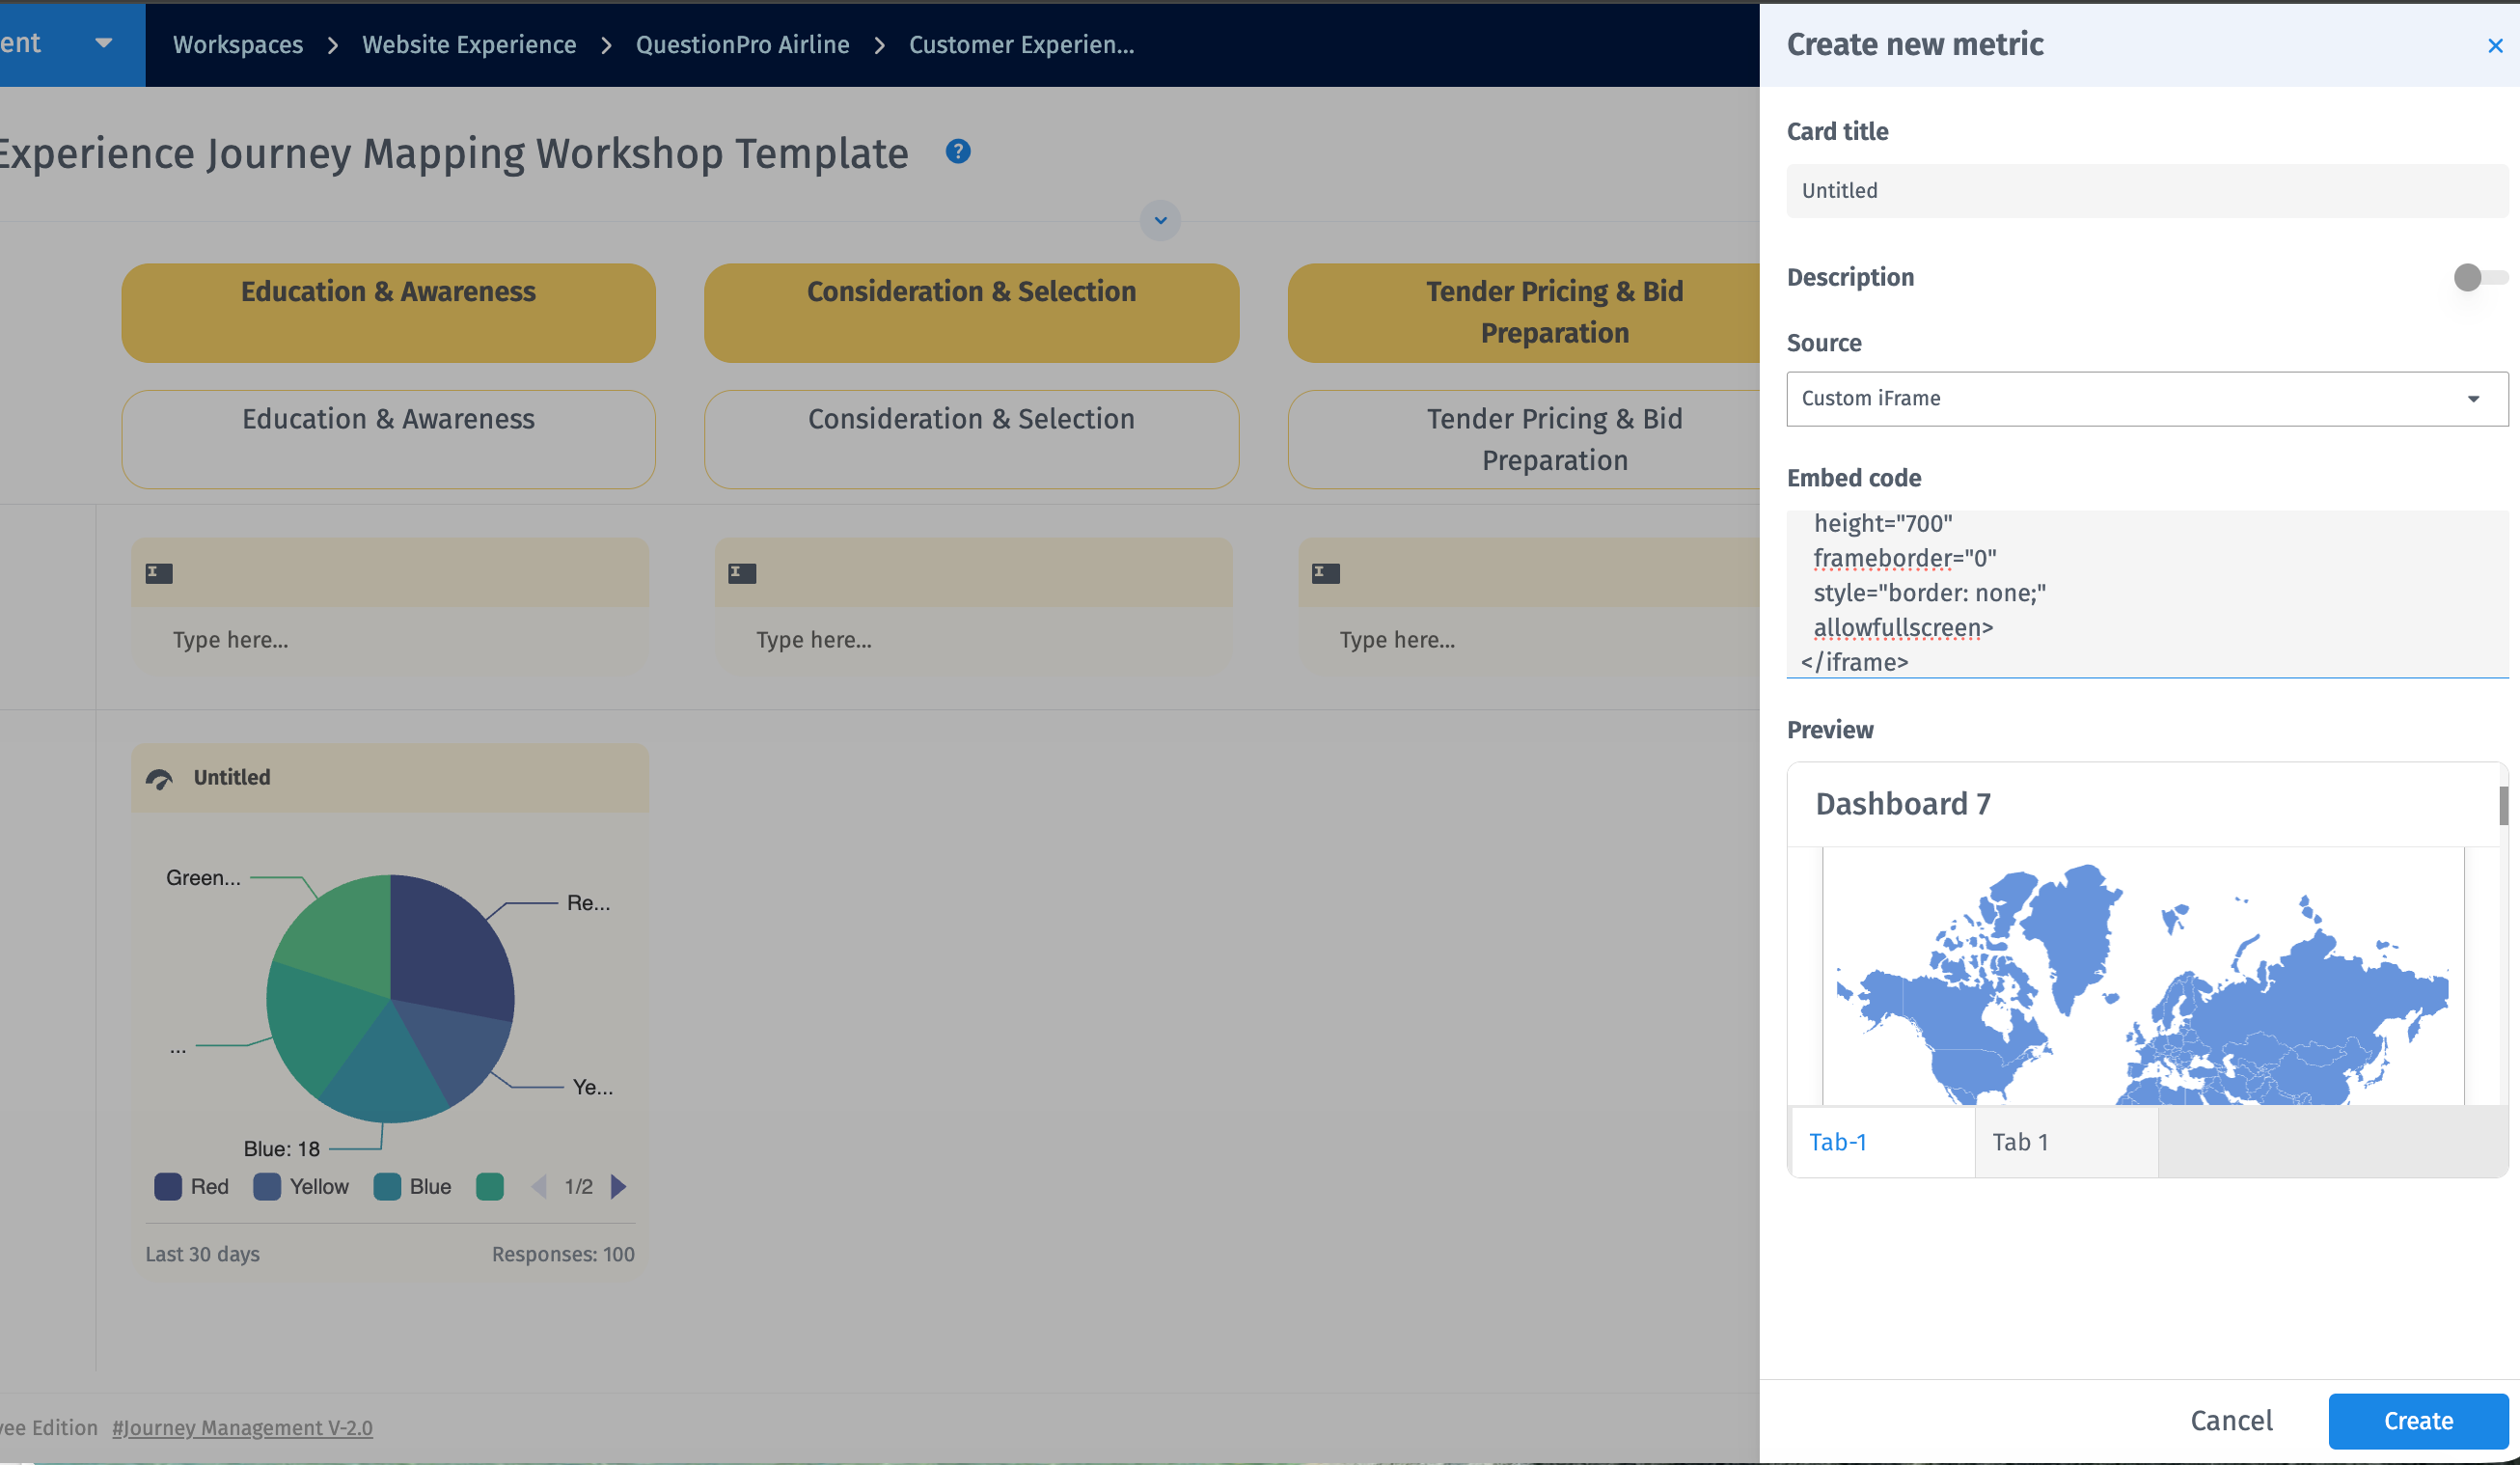Toggle Red series in pie legend
The image size is (2520, 1465).
point(192,1186)
